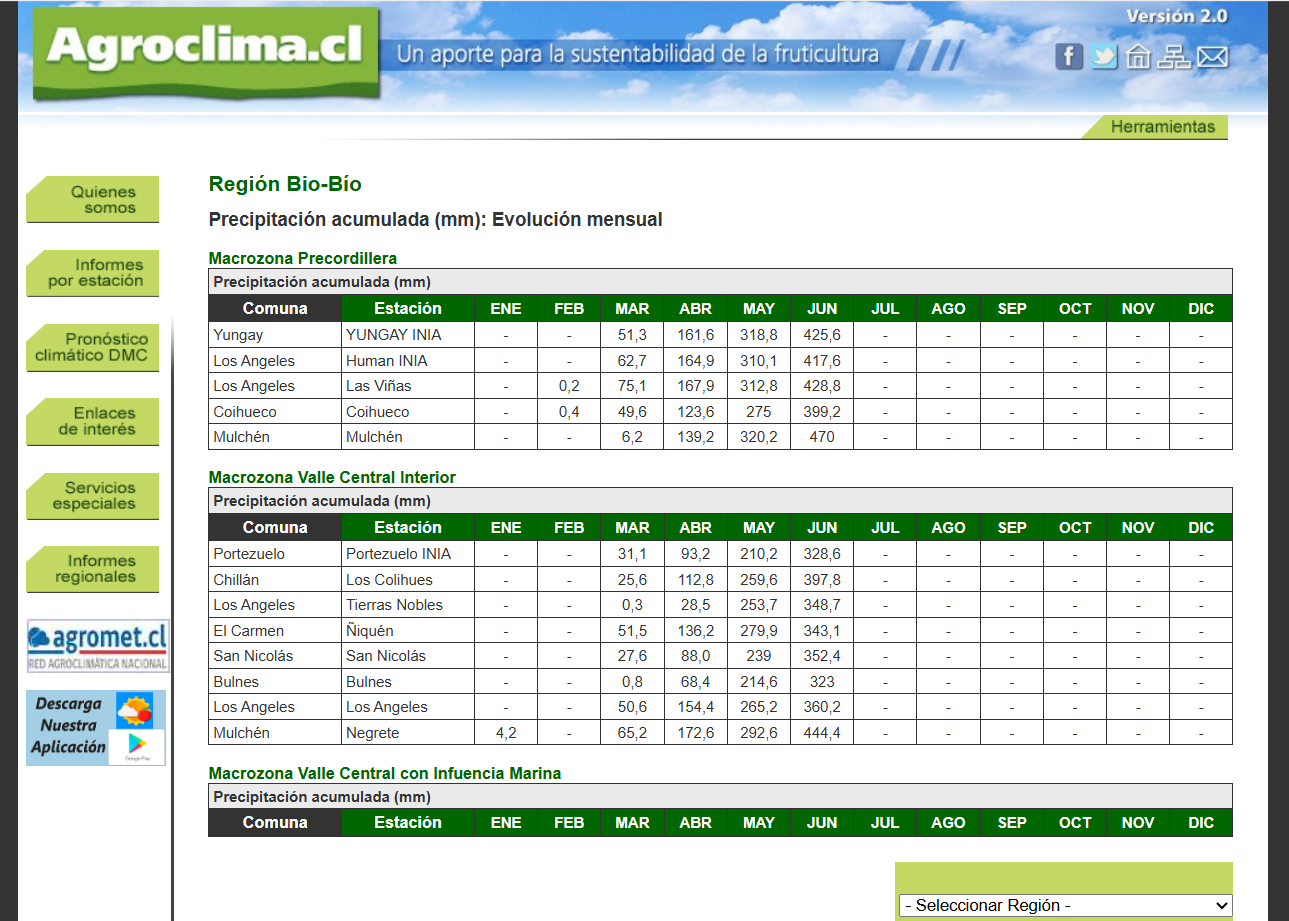
Task: Click Macrozona Valle Central Interior heading
Action: (x=332, y=477)
